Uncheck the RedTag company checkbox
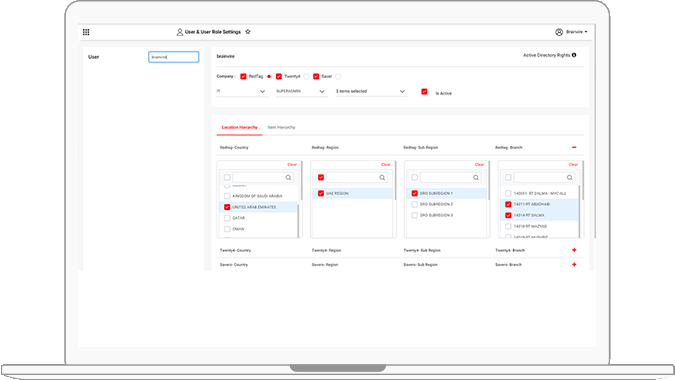 click(x=243, y=76)
